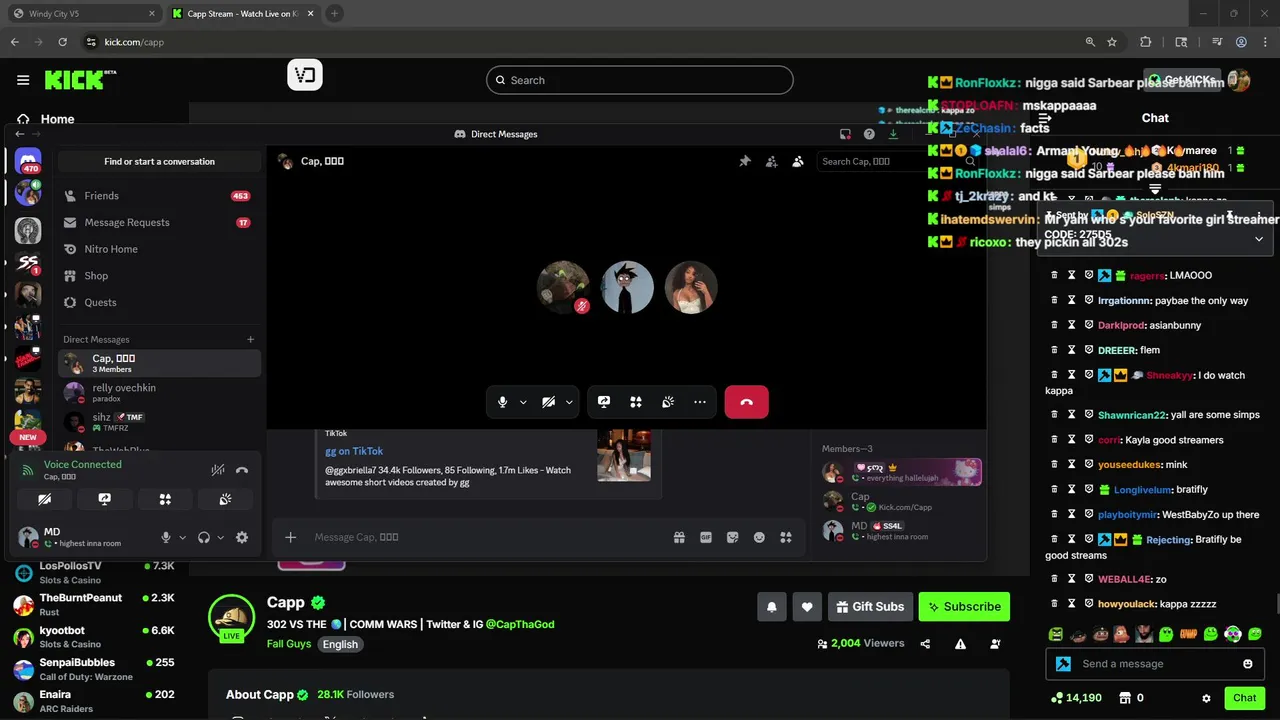Expand the pinned message chevron in Kick chat
The image size is (1280, 720).
1259,239
